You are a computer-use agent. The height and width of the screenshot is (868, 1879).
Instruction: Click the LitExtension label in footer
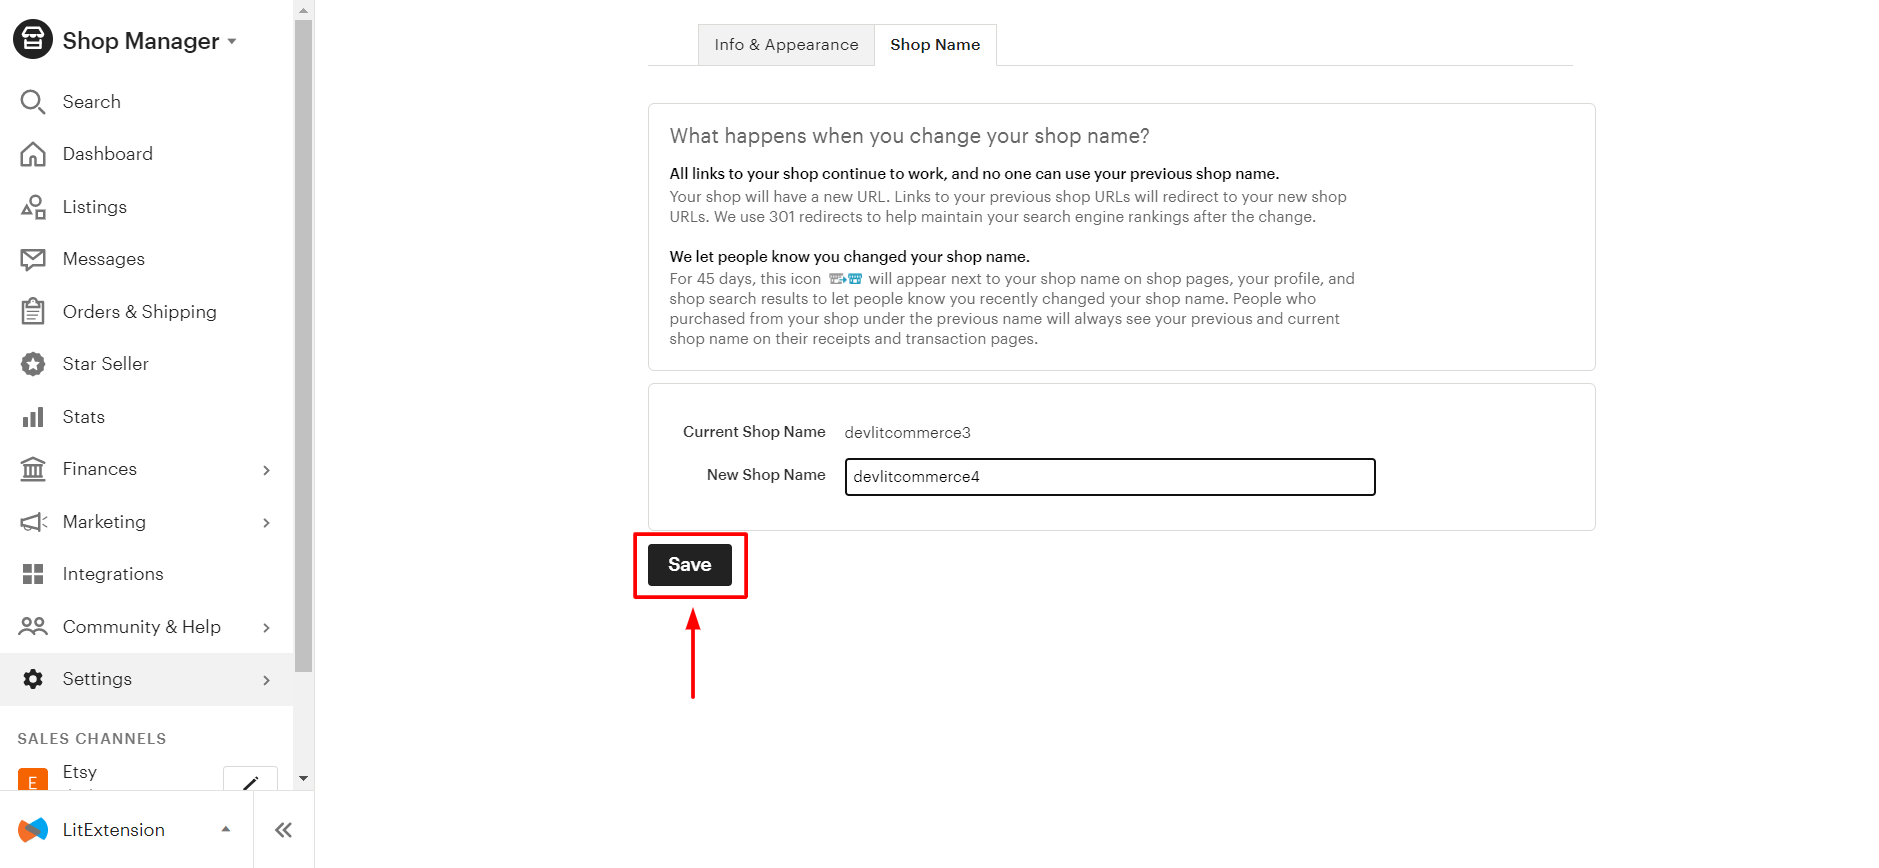114,830
